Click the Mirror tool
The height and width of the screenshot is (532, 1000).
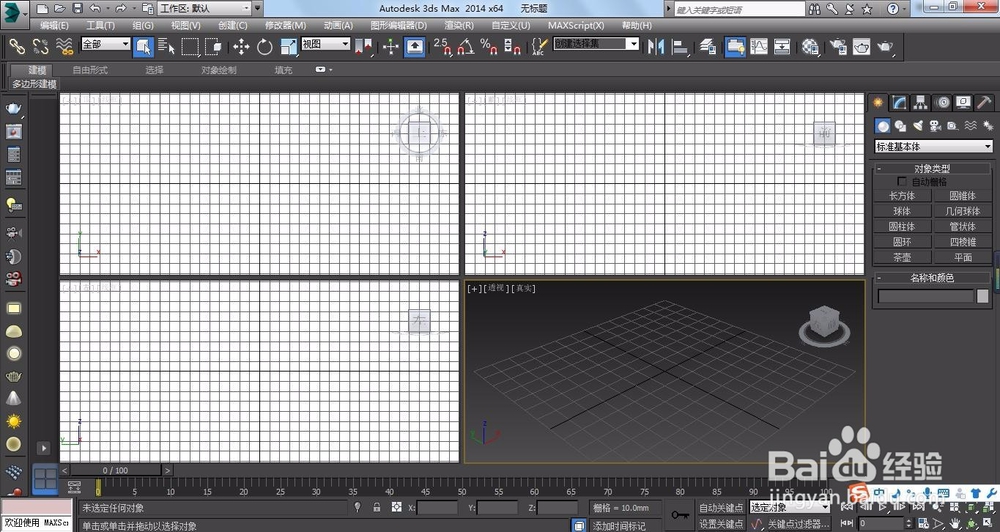[x=656, y=47]
